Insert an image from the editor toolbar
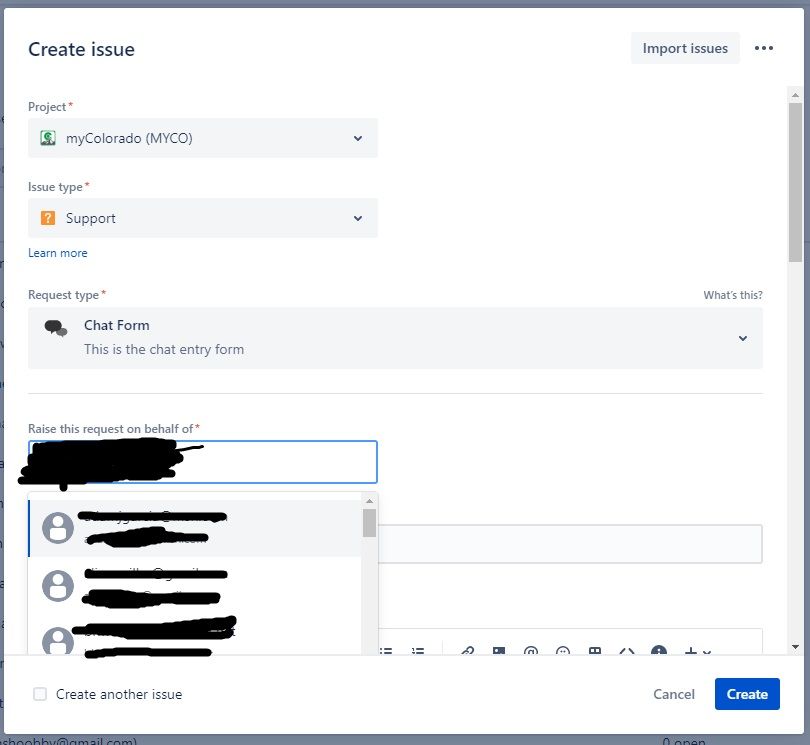Screen dimensions: 810x745 499,651
